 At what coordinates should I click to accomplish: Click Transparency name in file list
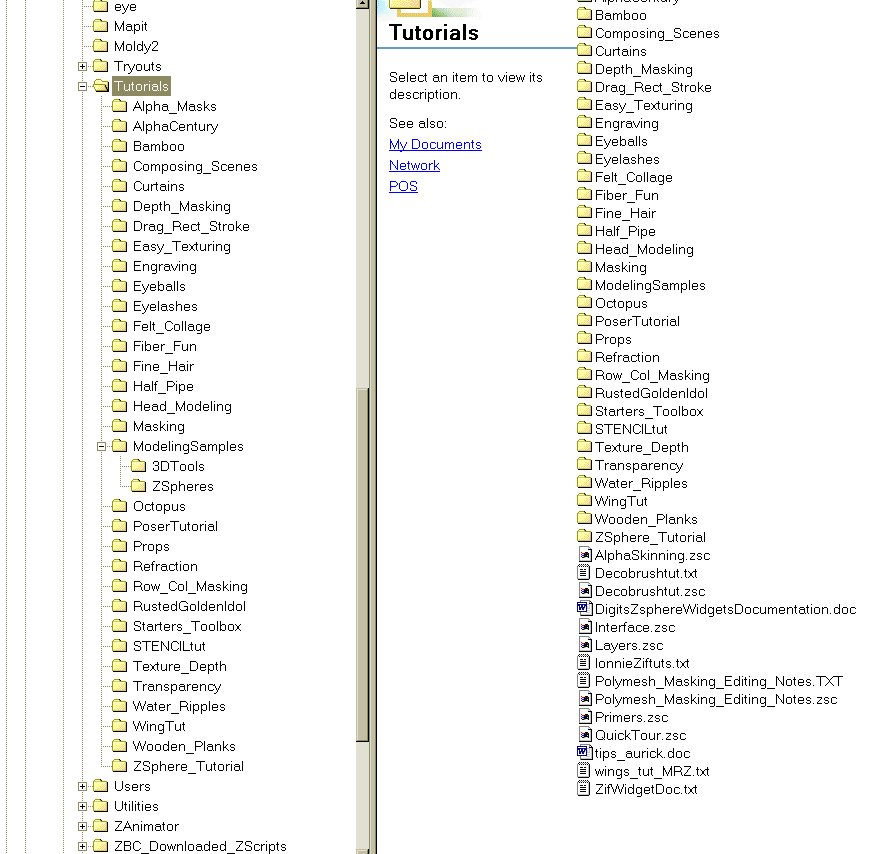coord(639,465)
